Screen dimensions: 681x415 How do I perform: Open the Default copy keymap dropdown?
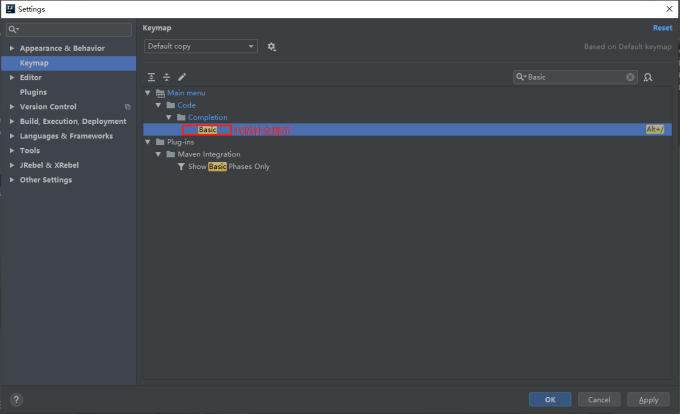(201, 46)
